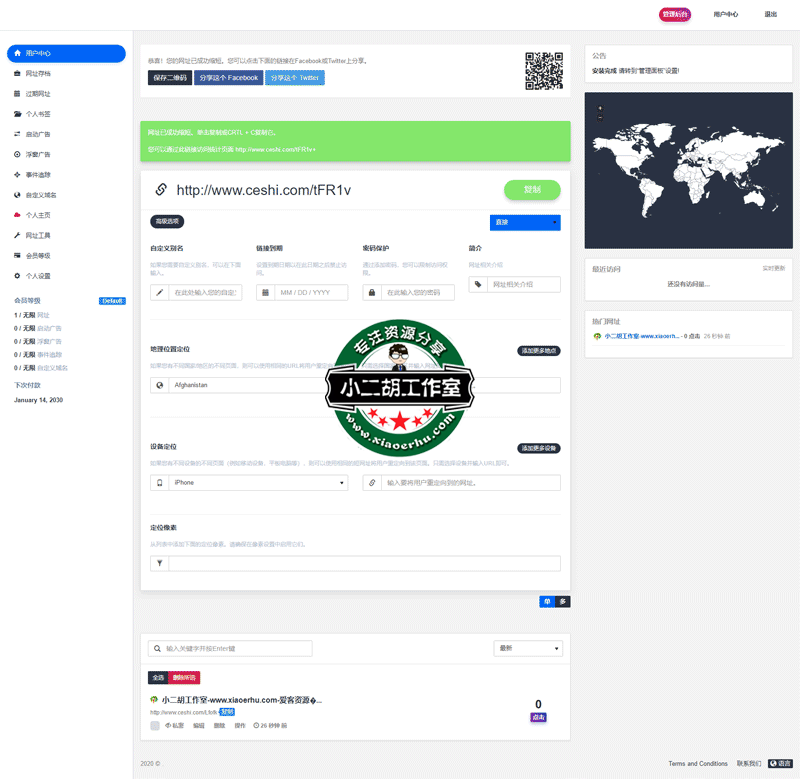Image resolution: width=800 pixels, height=779 pixels.
Task: Open 个人设置 in the sidebar
Action: tap(38, 276)
